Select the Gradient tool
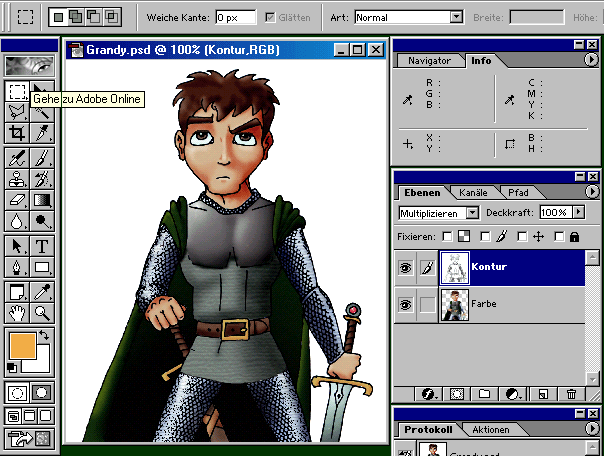 (42, 200)
